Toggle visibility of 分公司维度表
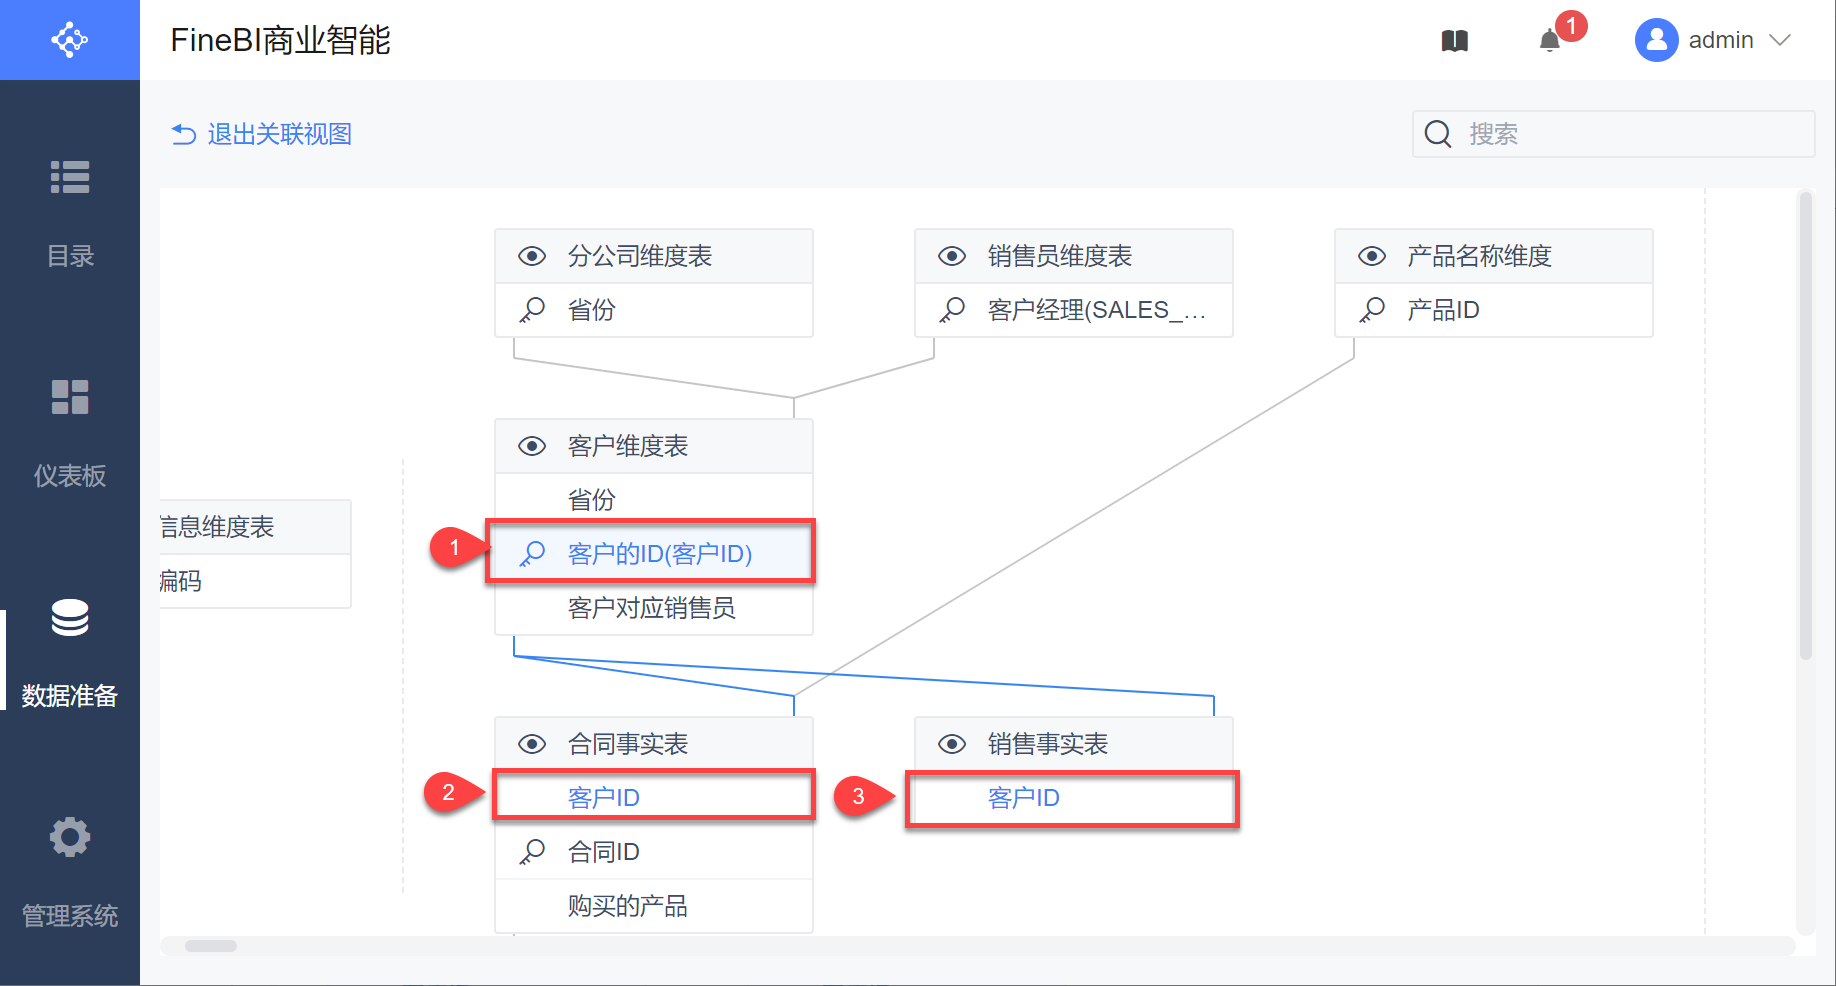The image size is (1836, 986). 532,256
